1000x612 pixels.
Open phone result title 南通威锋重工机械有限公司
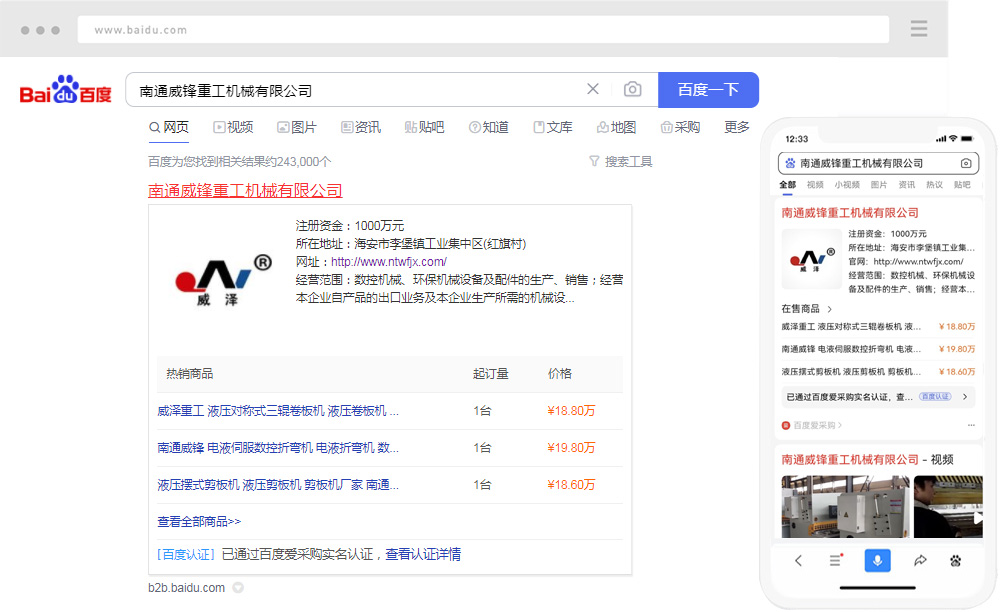coord(850,213)
